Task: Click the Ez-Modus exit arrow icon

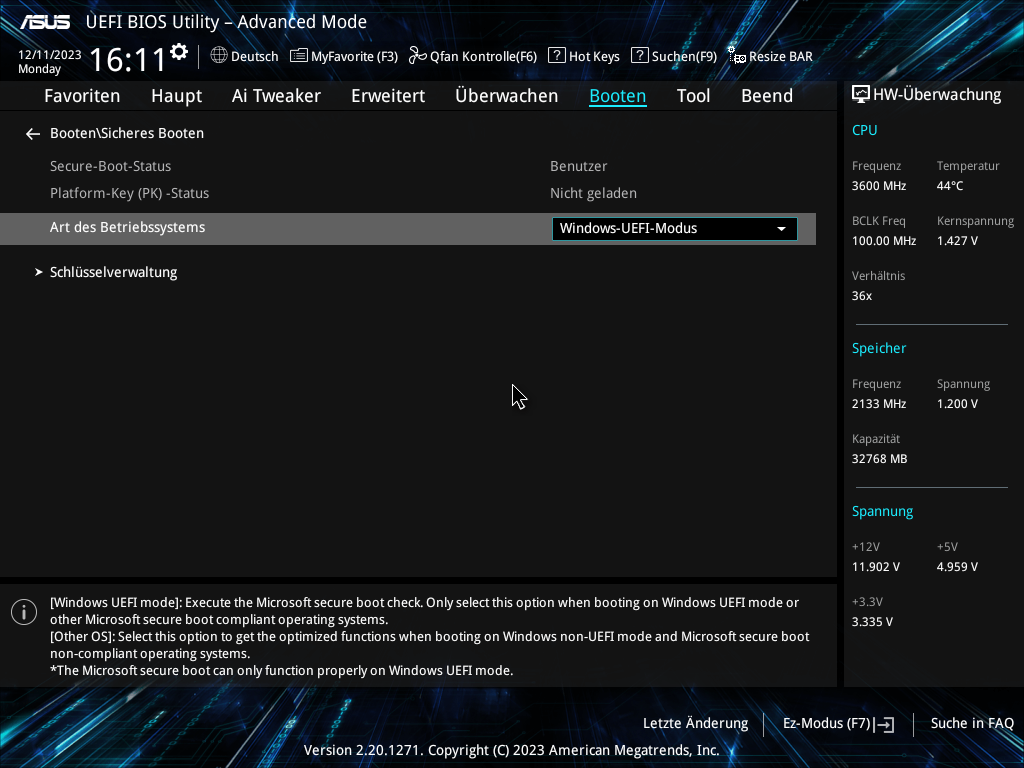Action: point(884,724)
